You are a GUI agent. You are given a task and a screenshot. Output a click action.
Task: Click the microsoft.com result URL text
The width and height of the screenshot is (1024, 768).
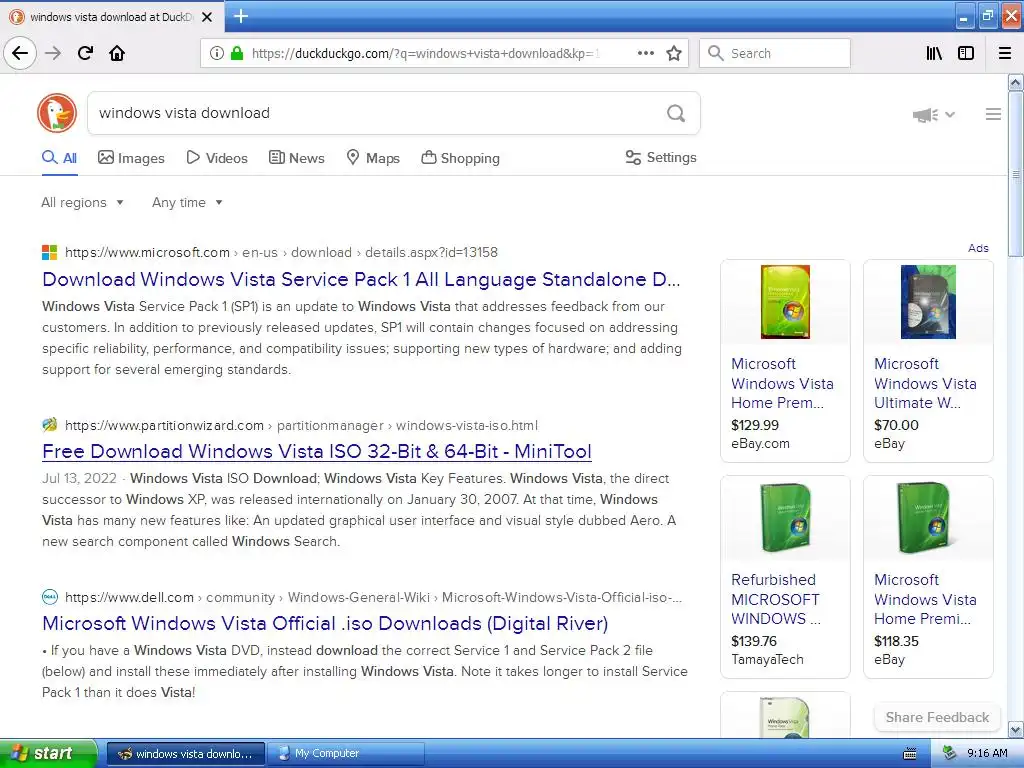tap(281, 252)
